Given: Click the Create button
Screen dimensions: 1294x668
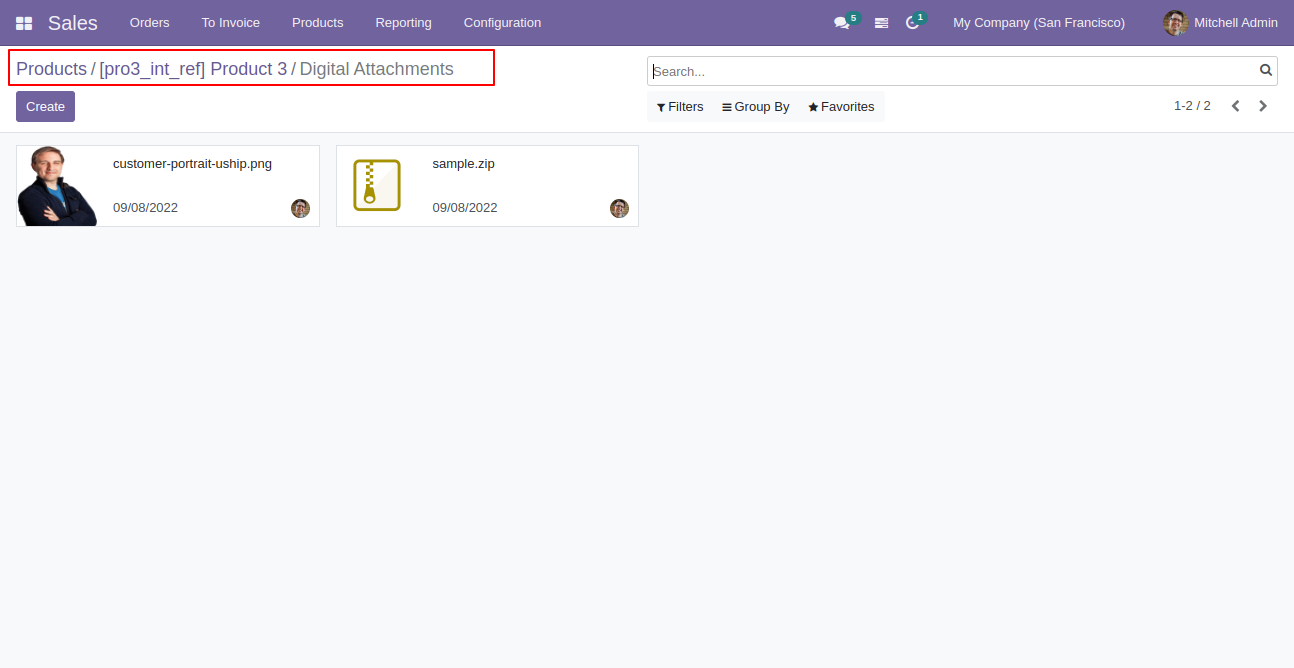Looking at the screenshot, I should [45, 107].
